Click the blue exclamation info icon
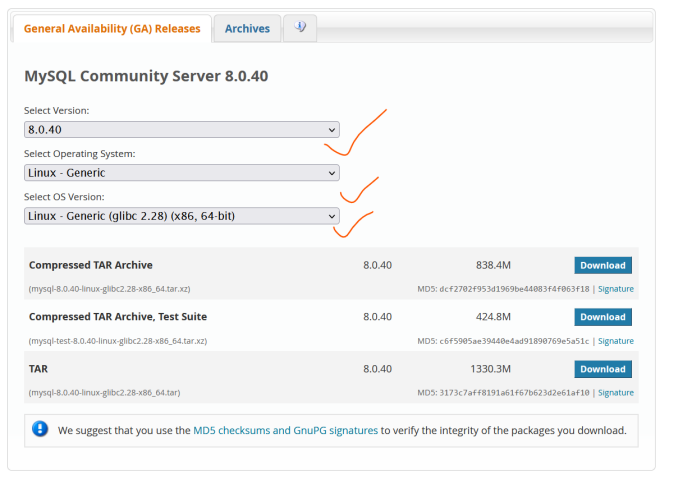This screenshot has width=692, height=485. 40,429
